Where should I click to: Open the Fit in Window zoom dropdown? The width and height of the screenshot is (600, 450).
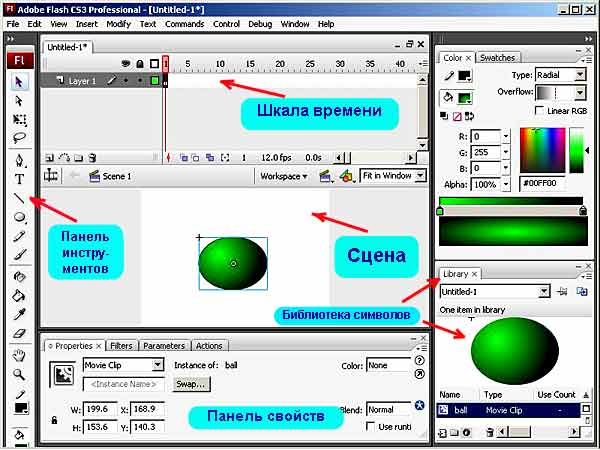click(x=393, y=176)
